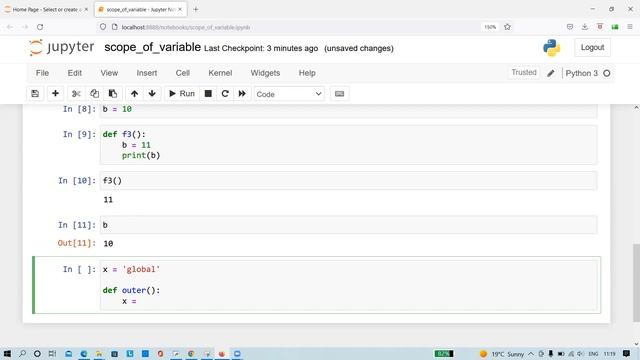This screenshot has height=360, width=640.
Task: Save and checkpoint the notebook
Action: click(x=35, y=94)
